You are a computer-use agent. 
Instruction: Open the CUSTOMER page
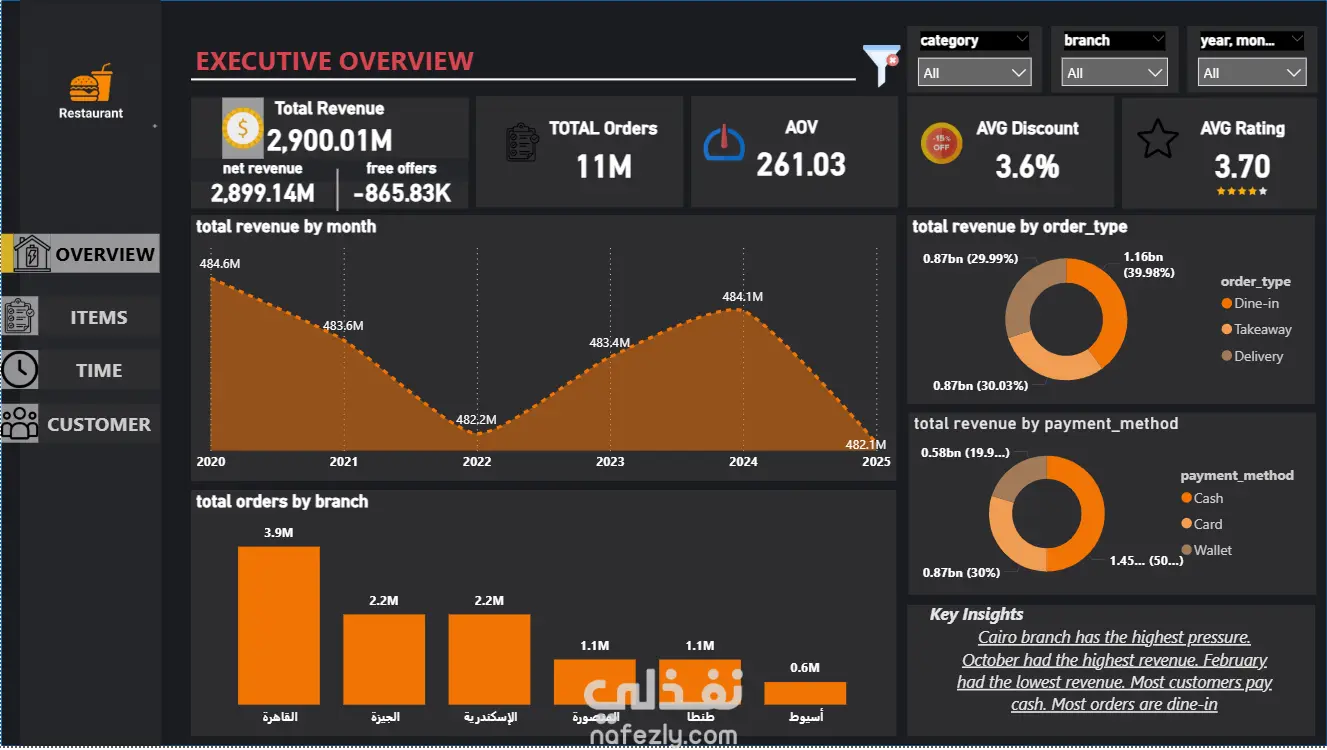pyautogui.click(x=99, y=424)
